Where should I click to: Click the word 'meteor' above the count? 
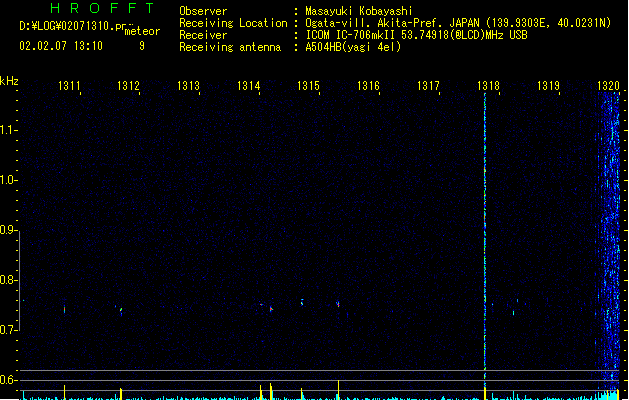point(142,31)
